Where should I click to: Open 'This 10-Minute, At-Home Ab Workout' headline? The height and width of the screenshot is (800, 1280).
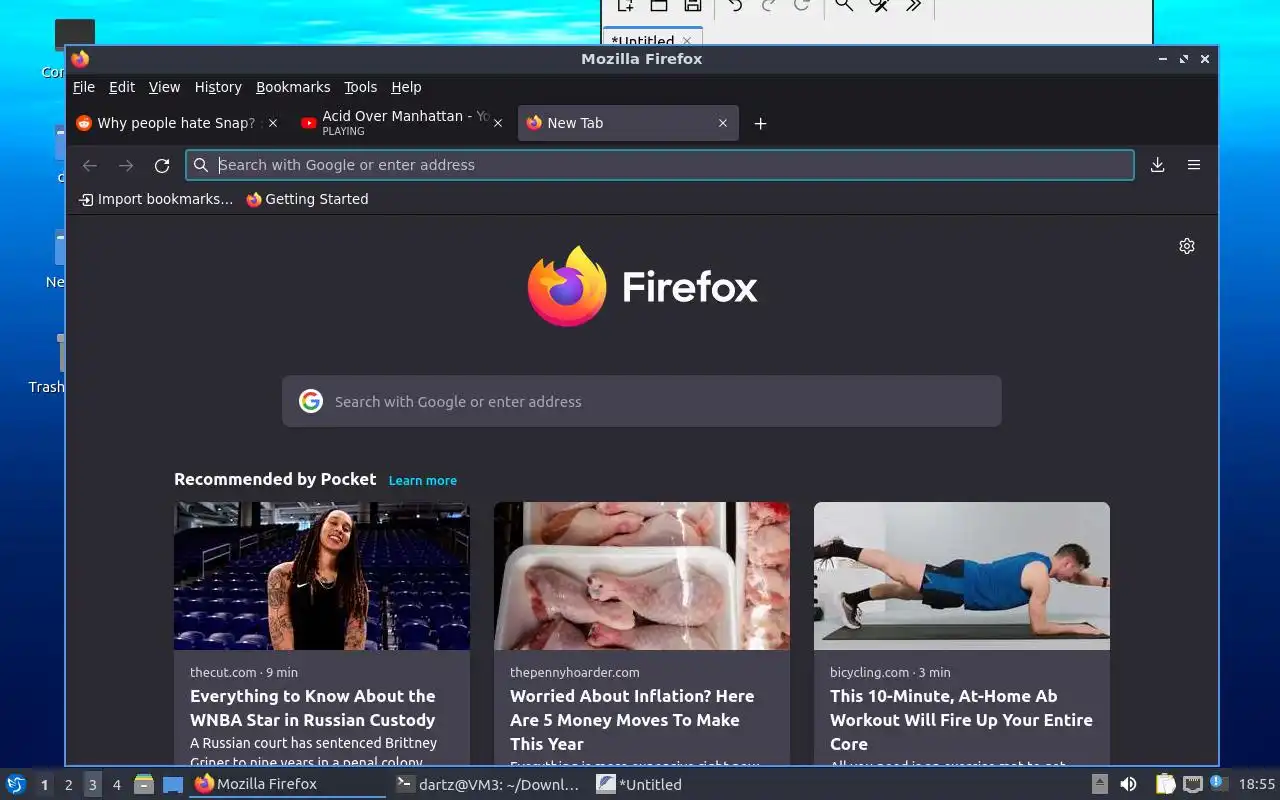pyautogui.click(x=961, y=720)
